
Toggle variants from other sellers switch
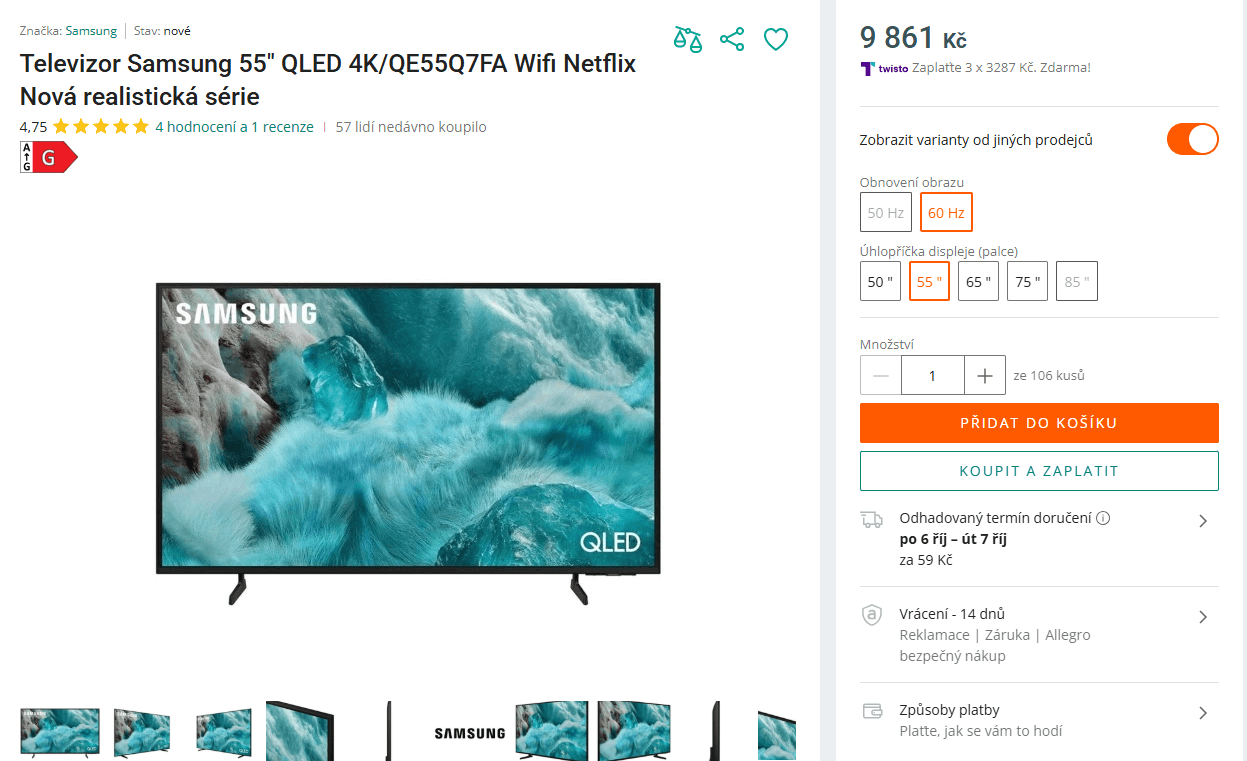pyautogui.click(x=1192, y=139)
